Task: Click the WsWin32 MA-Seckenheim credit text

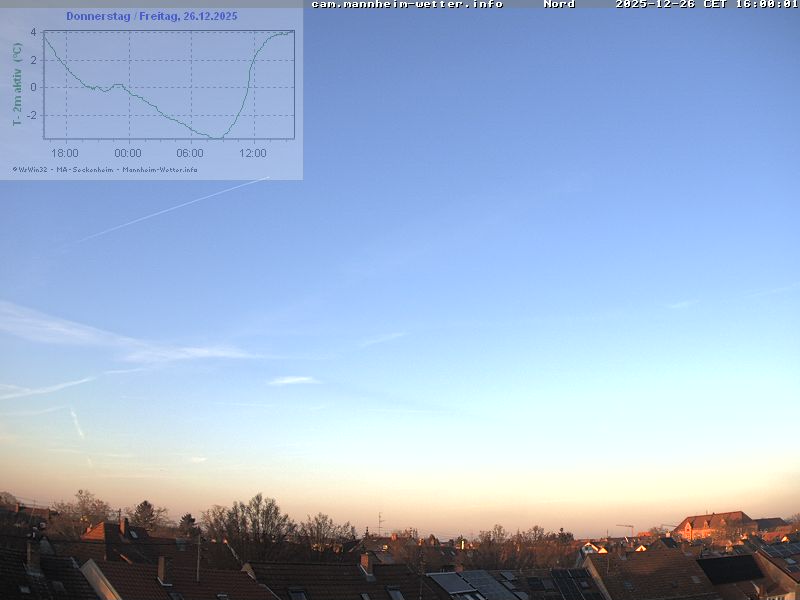Action: point(105,169)
